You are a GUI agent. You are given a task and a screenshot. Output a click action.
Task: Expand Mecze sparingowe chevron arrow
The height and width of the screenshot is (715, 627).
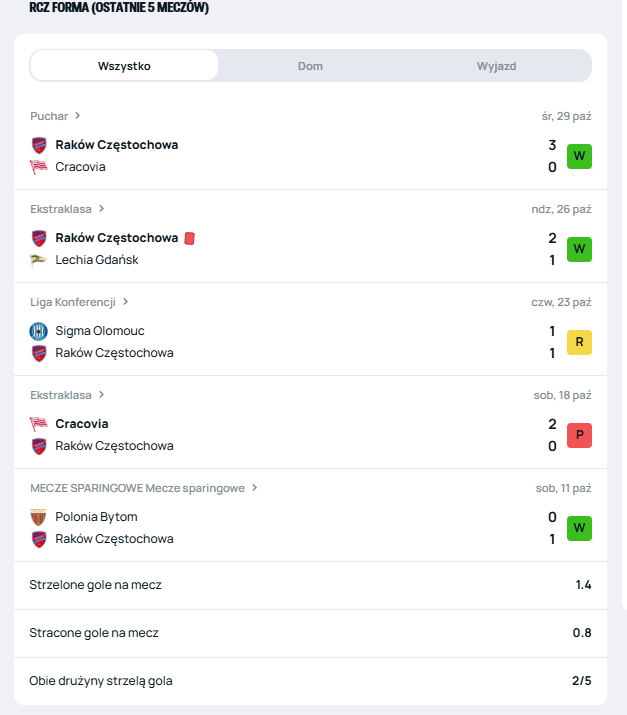click(x=255, y=488)
